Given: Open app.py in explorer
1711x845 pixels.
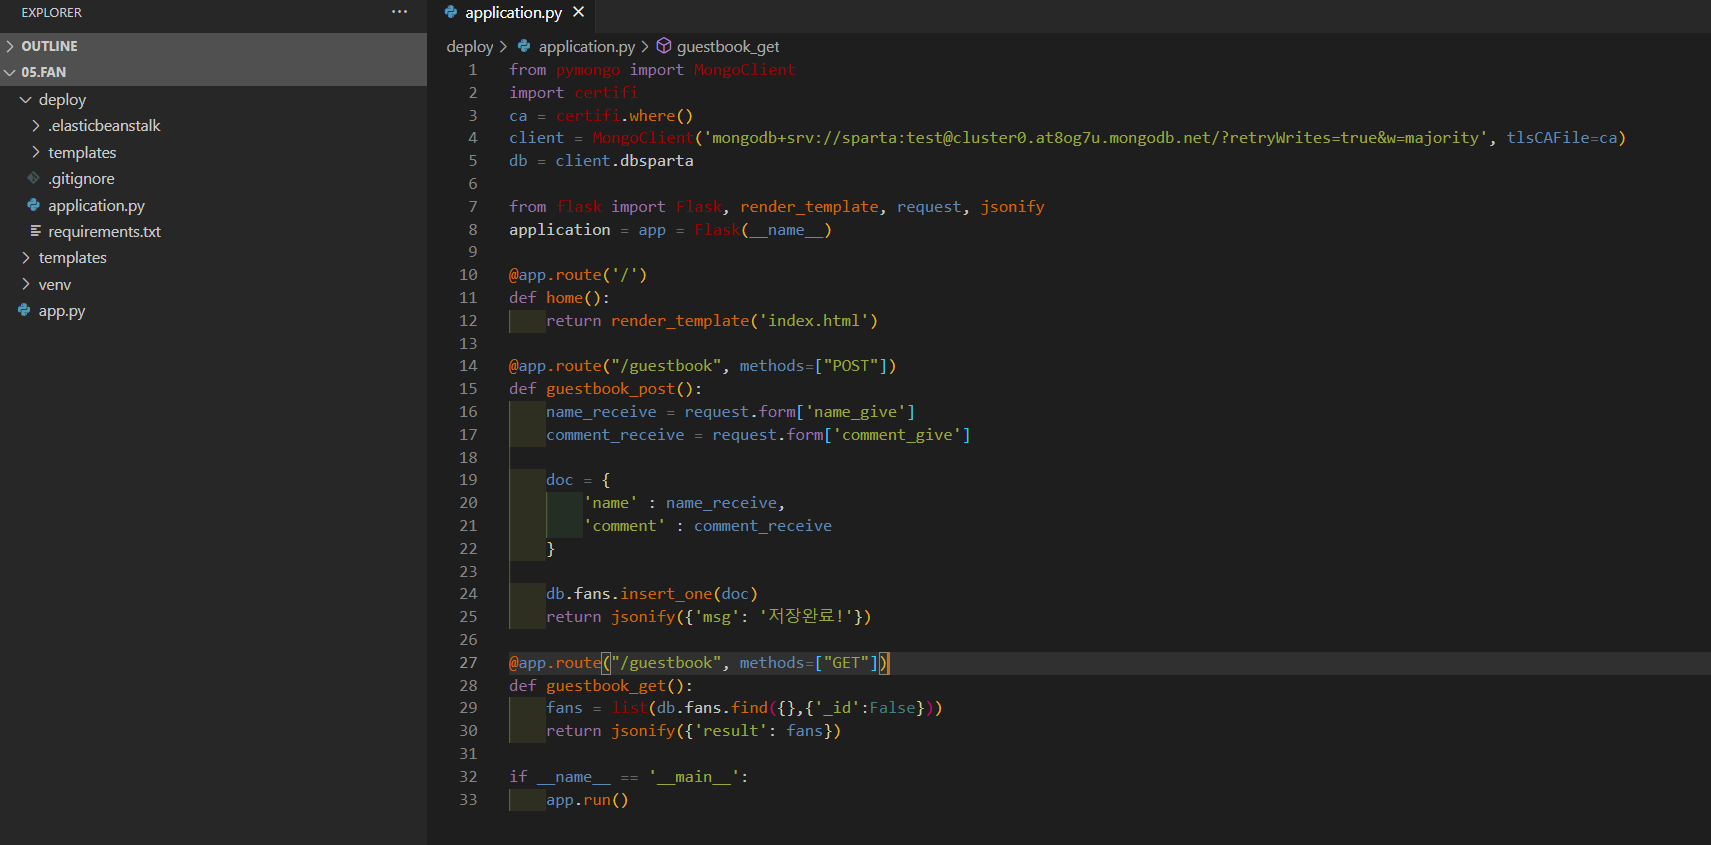Looking at the screenshot, I should (x=62, y=311).
